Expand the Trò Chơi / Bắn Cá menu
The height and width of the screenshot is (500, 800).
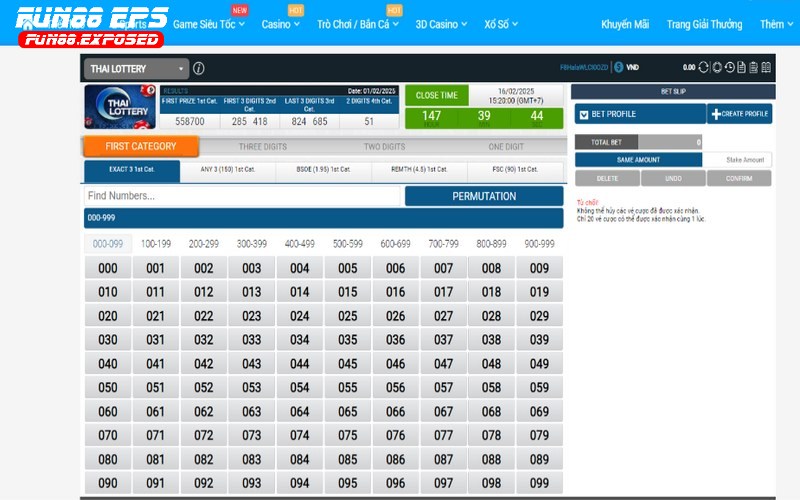coord(358,24)
